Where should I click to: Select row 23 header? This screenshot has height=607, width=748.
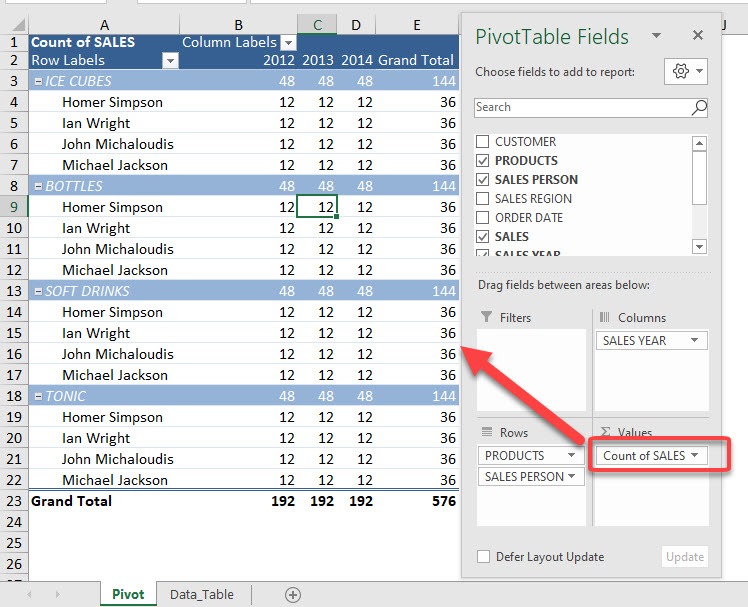tap(14, 501)
